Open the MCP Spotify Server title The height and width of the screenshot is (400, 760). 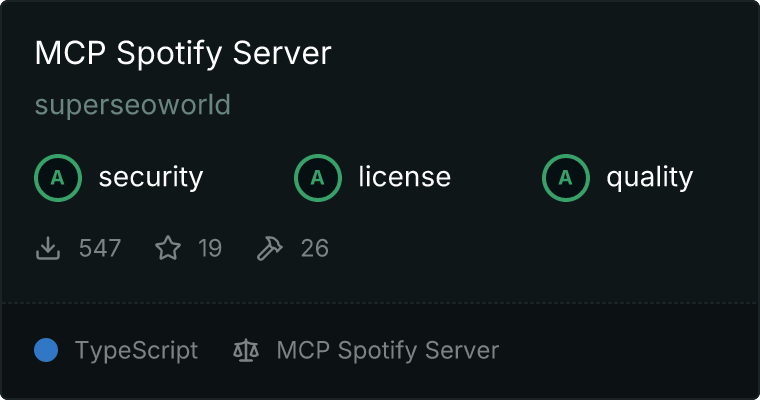182,53
